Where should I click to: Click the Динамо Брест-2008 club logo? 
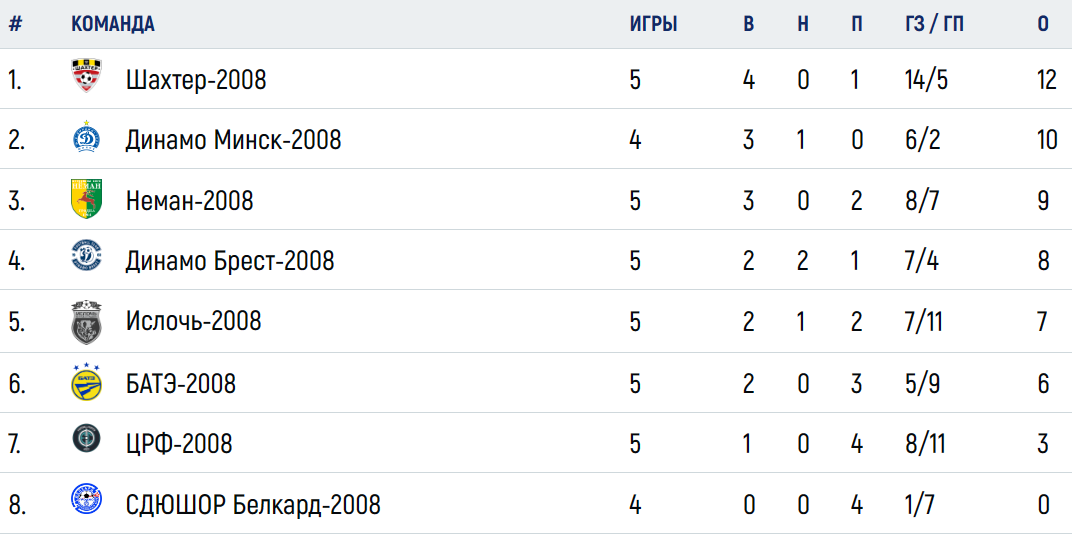coord(86,256)
